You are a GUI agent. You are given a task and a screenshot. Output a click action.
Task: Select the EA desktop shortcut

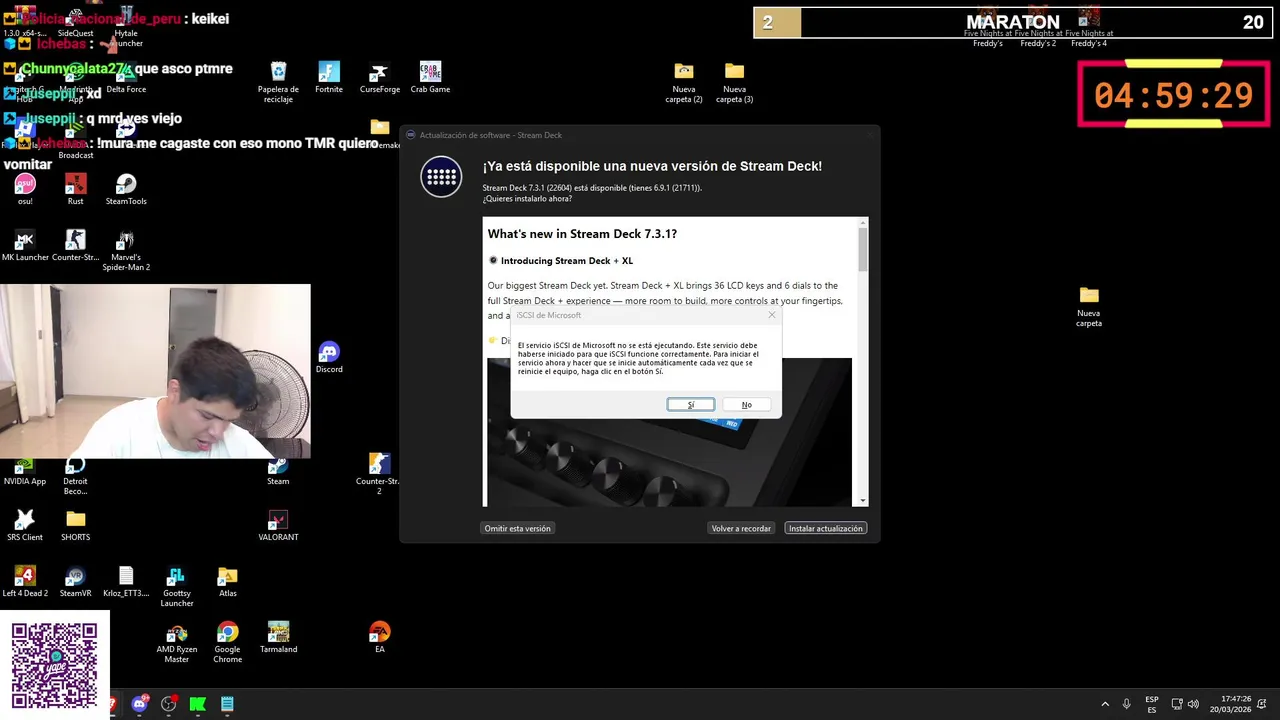379,637
